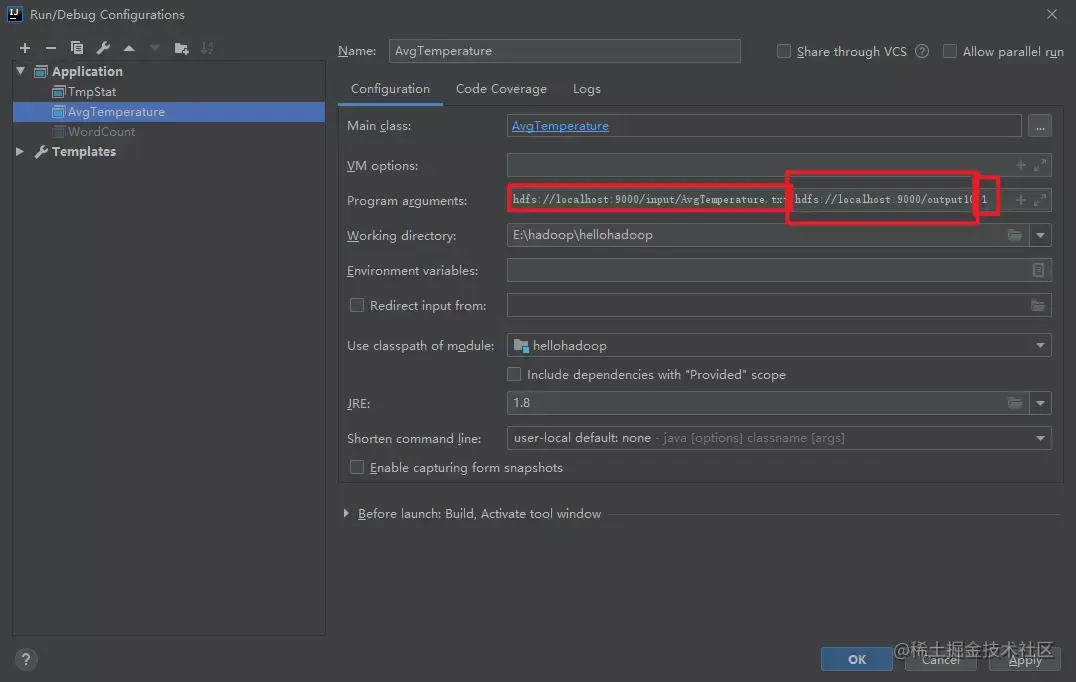Browse for the working directory folder

pos(1015,236)
